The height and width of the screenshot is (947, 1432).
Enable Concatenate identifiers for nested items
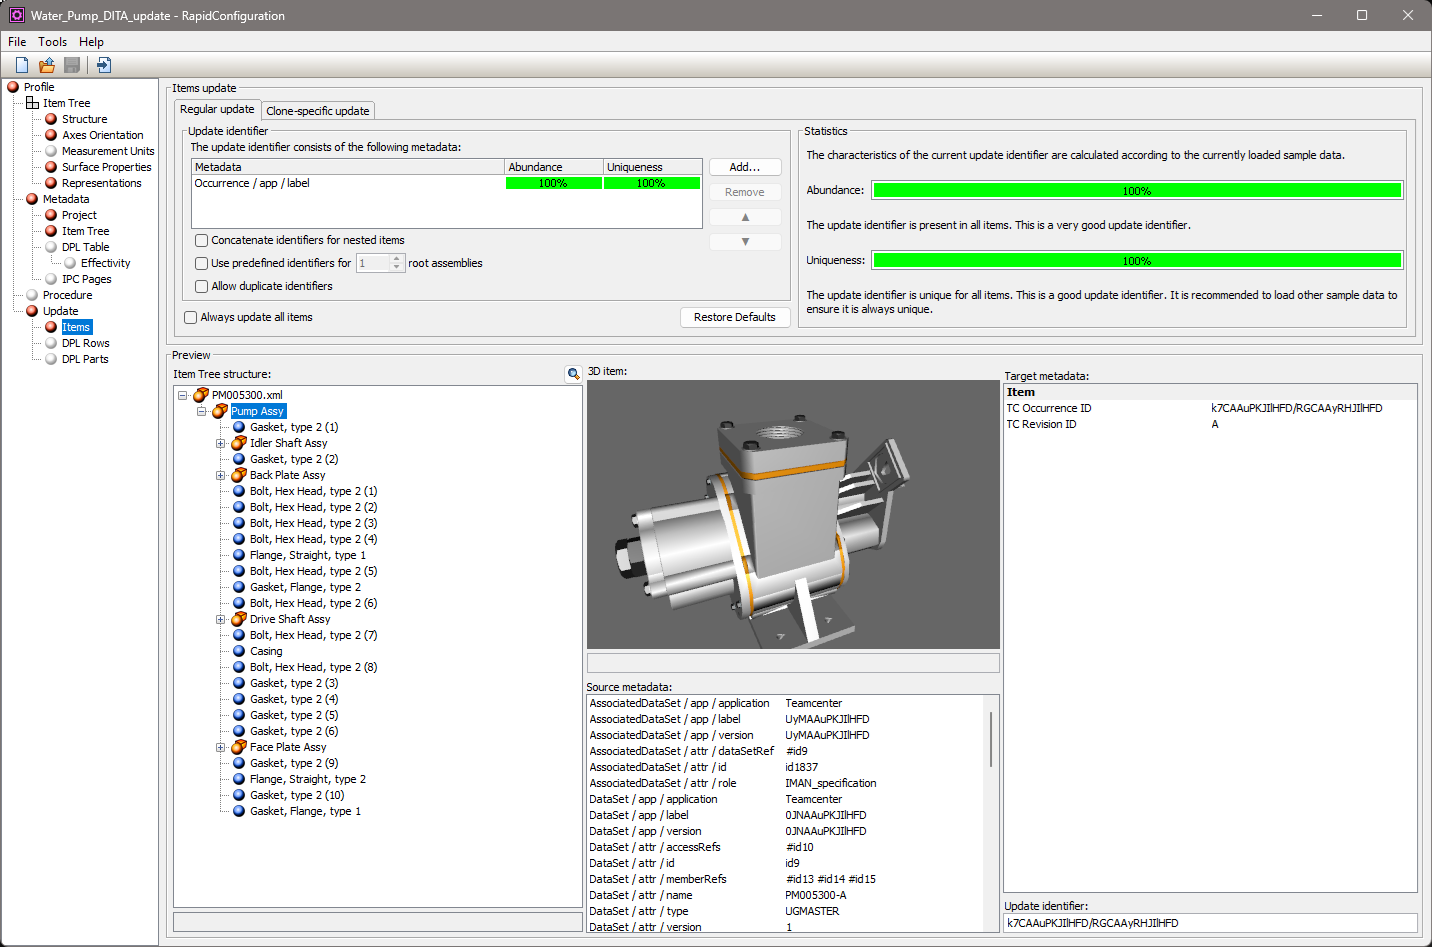pyautogui.click(x=202, y=240)
